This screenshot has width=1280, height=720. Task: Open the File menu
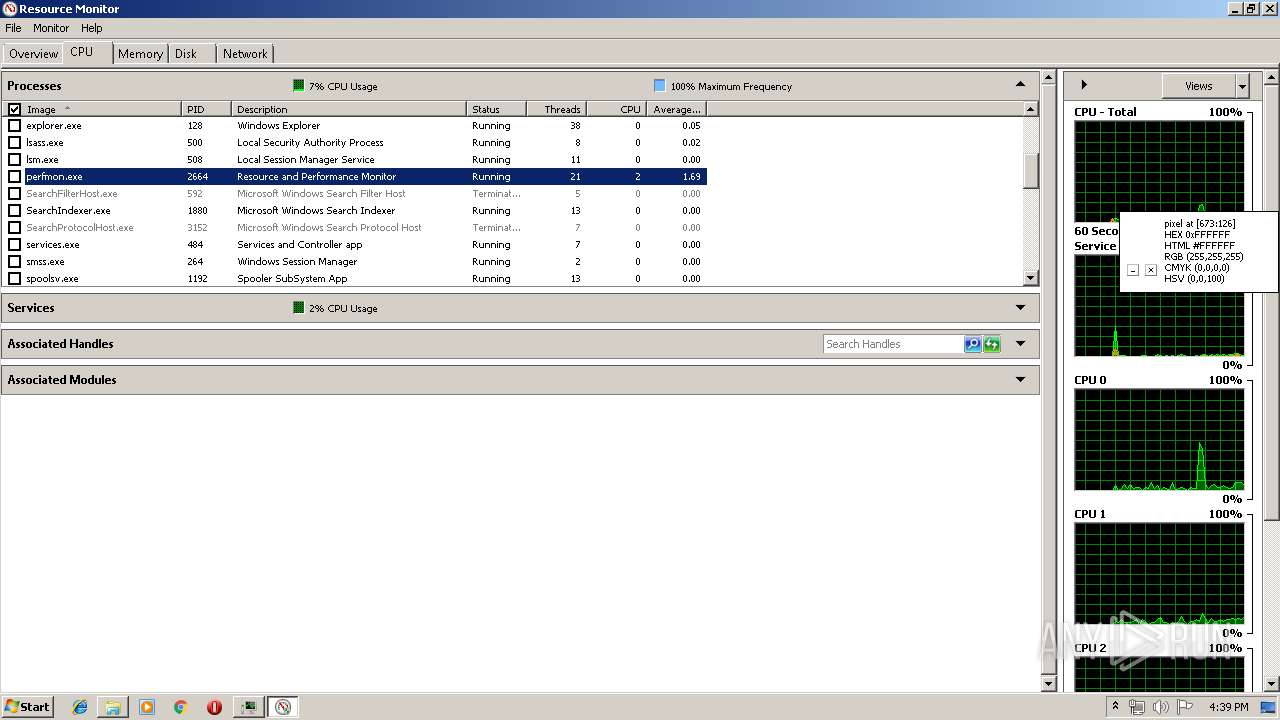pos(13,28)
